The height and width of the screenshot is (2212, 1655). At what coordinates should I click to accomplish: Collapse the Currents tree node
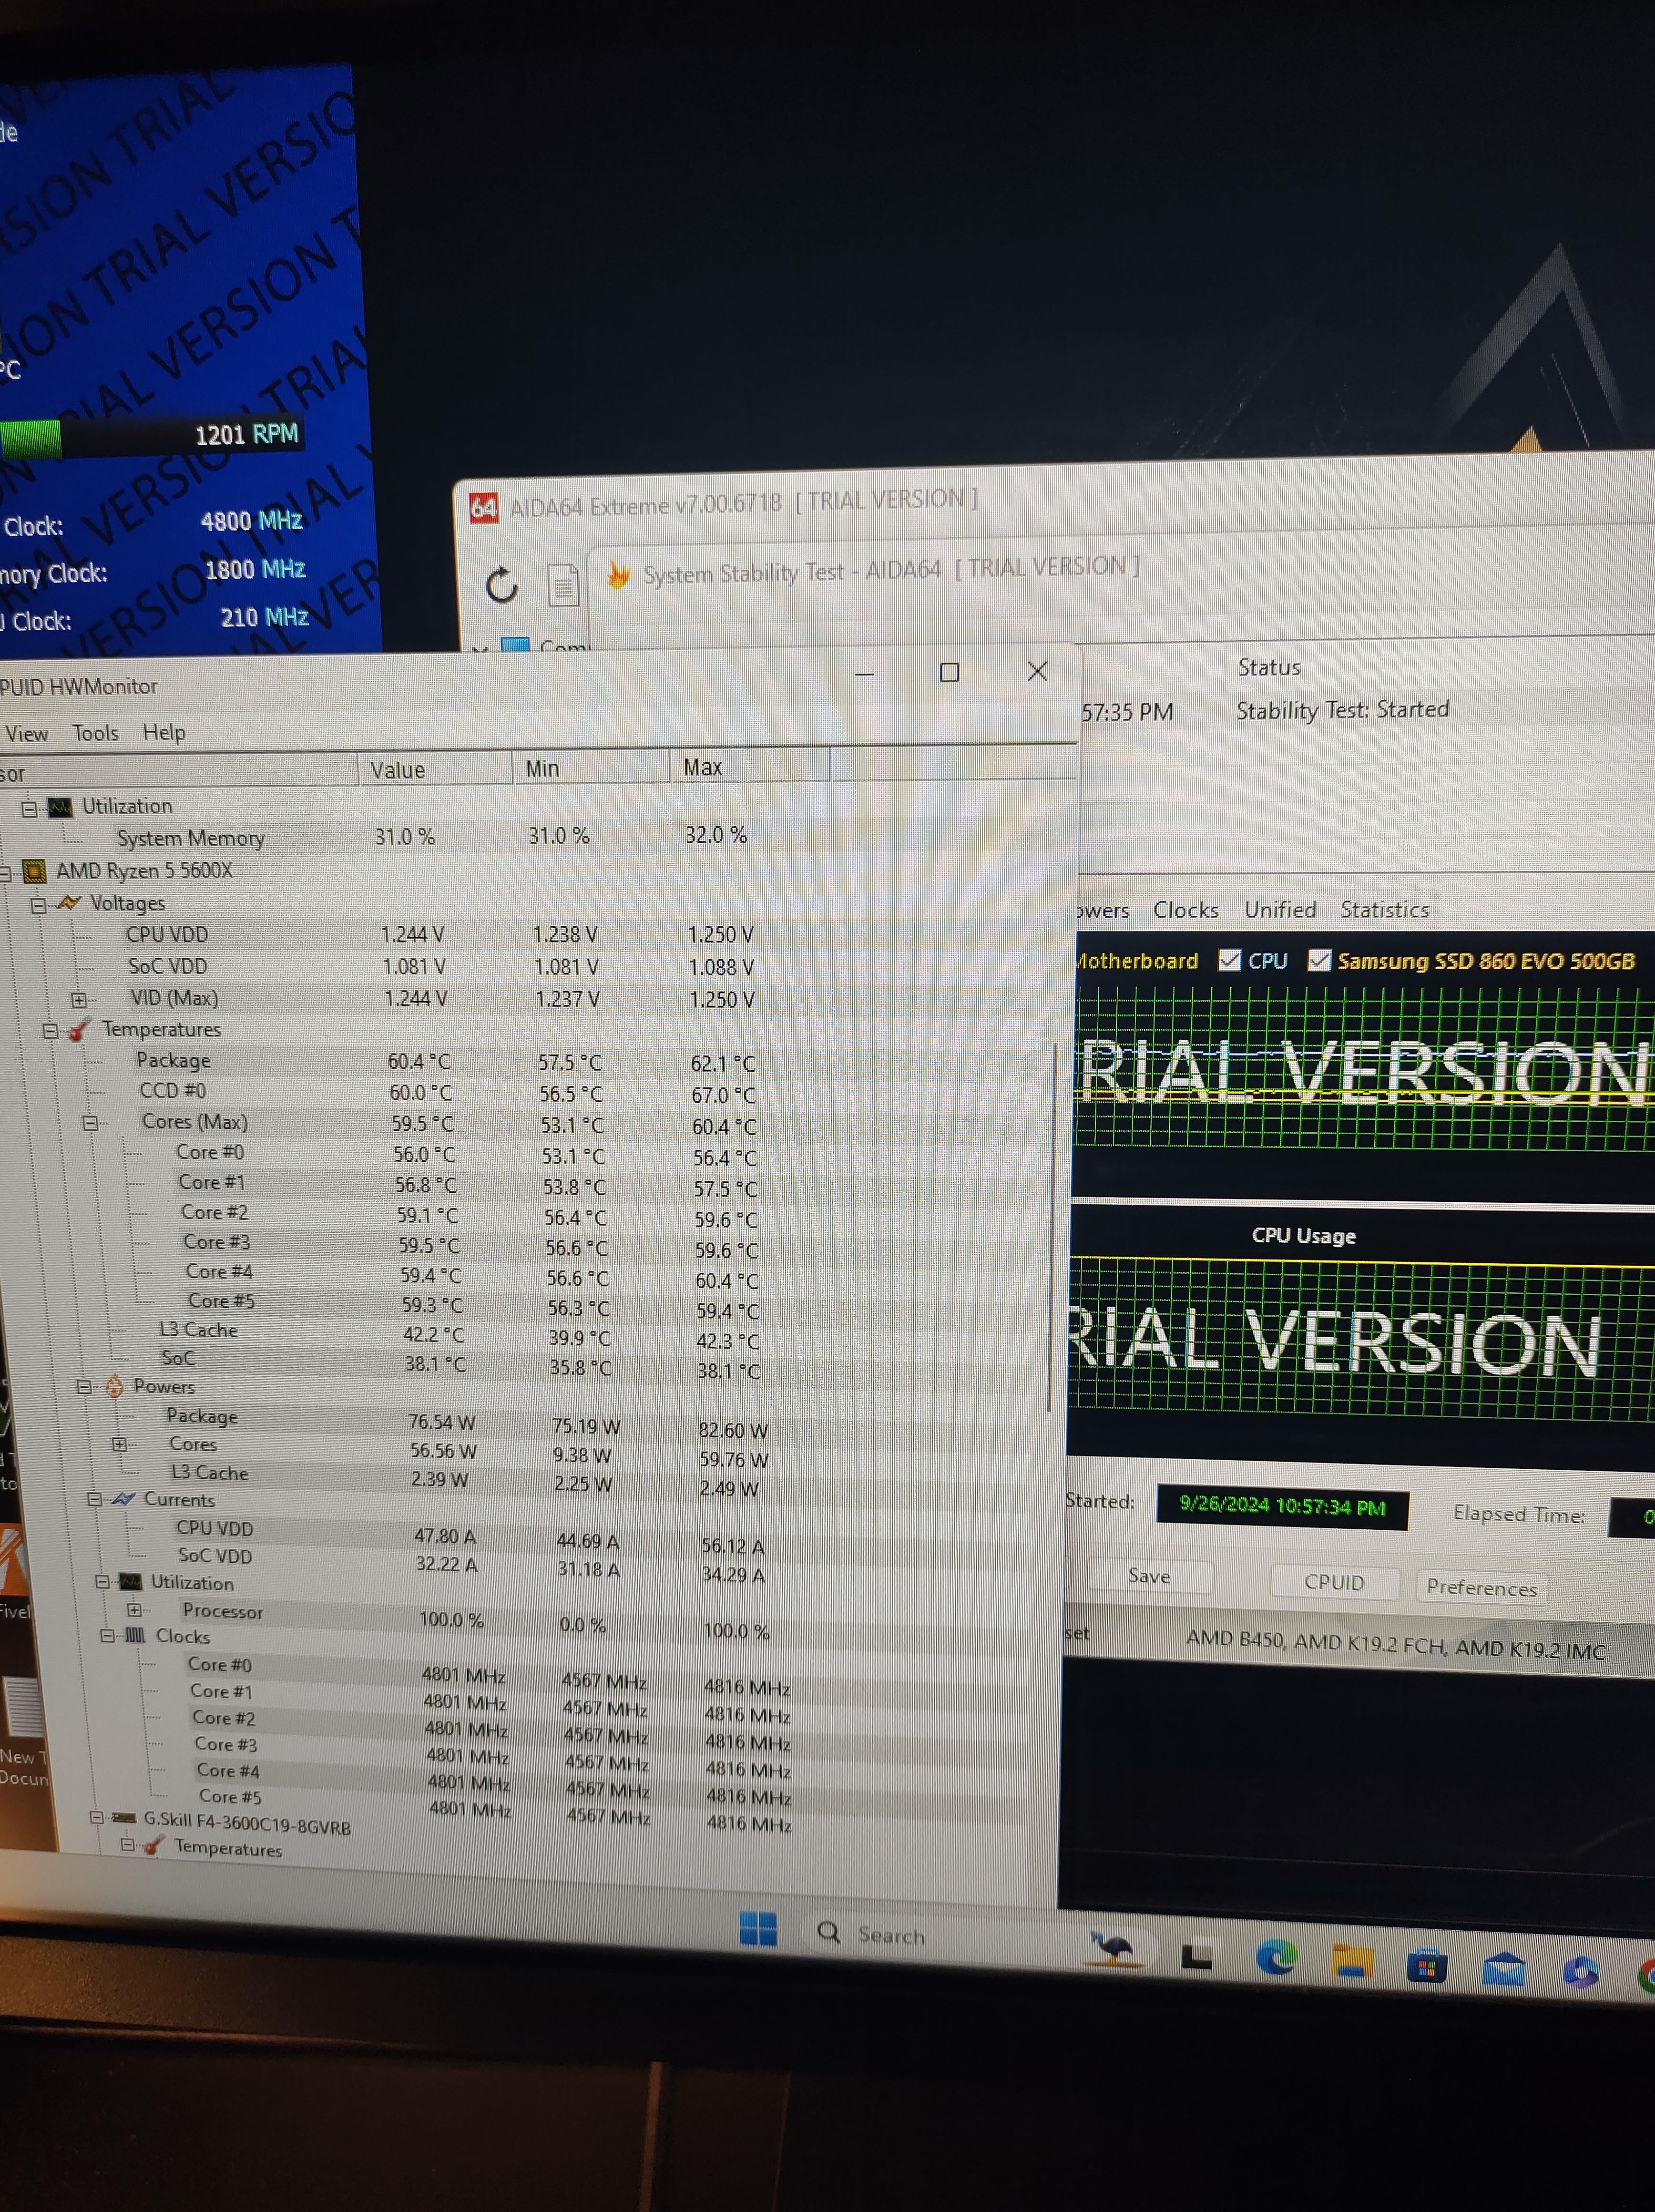tap(94, 1499)
